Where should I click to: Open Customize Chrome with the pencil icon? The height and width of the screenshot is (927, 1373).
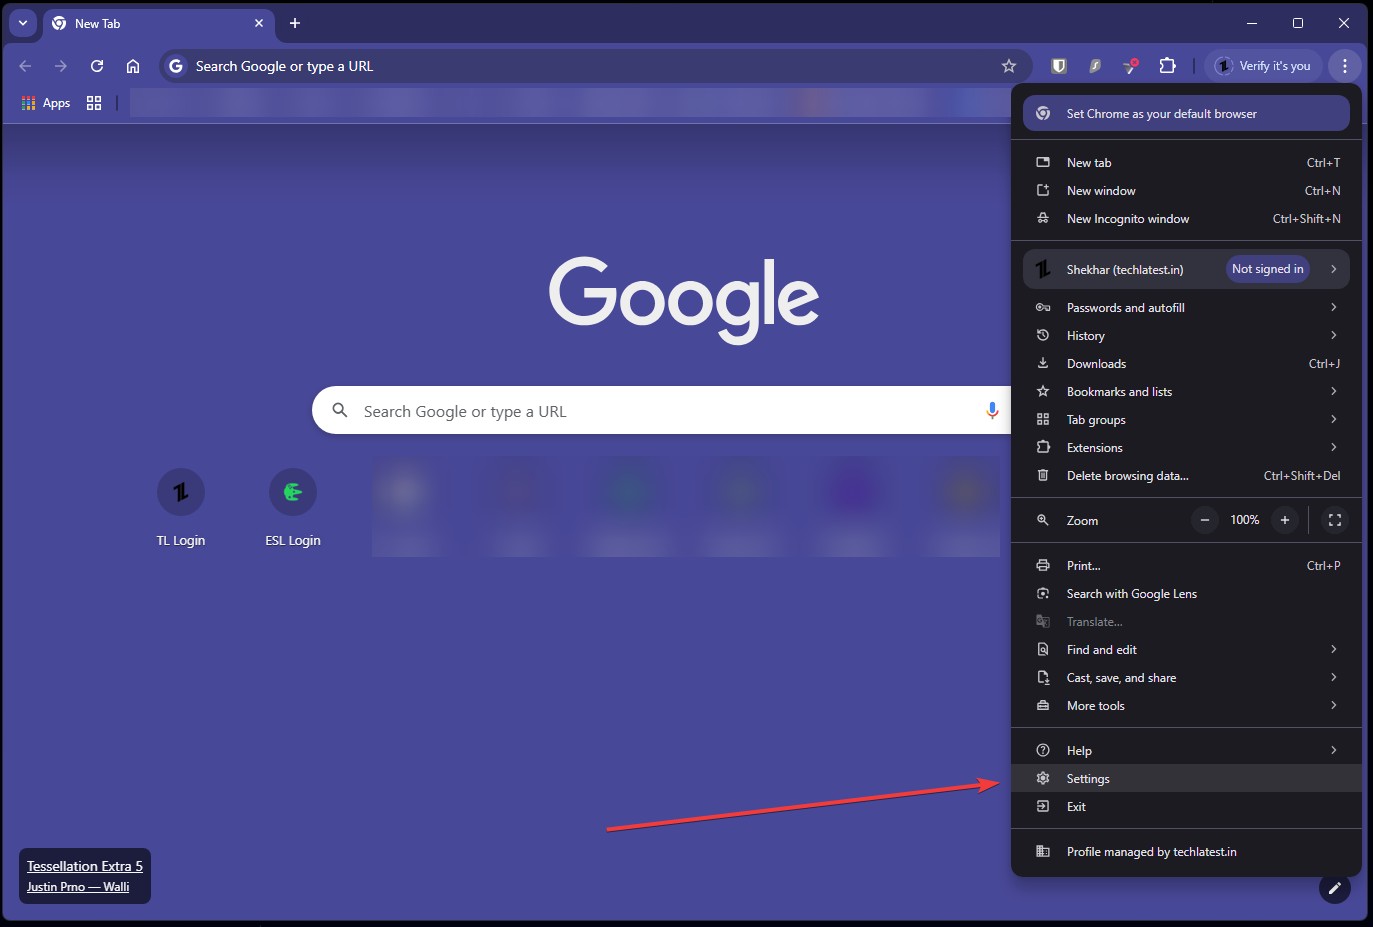(x=1334, y=888)
